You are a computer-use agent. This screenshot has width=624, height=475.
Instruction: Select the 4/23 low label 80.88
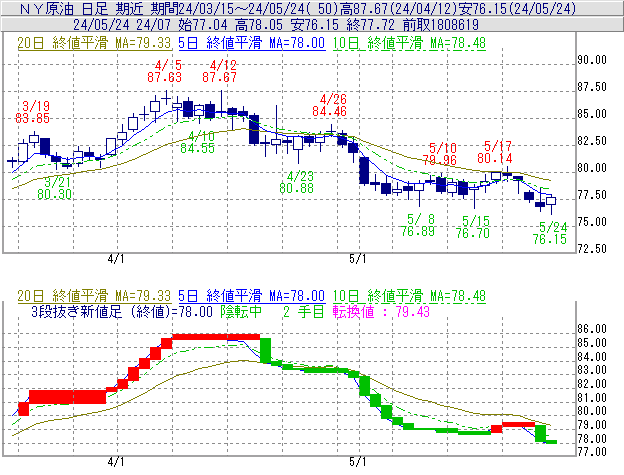296,182
